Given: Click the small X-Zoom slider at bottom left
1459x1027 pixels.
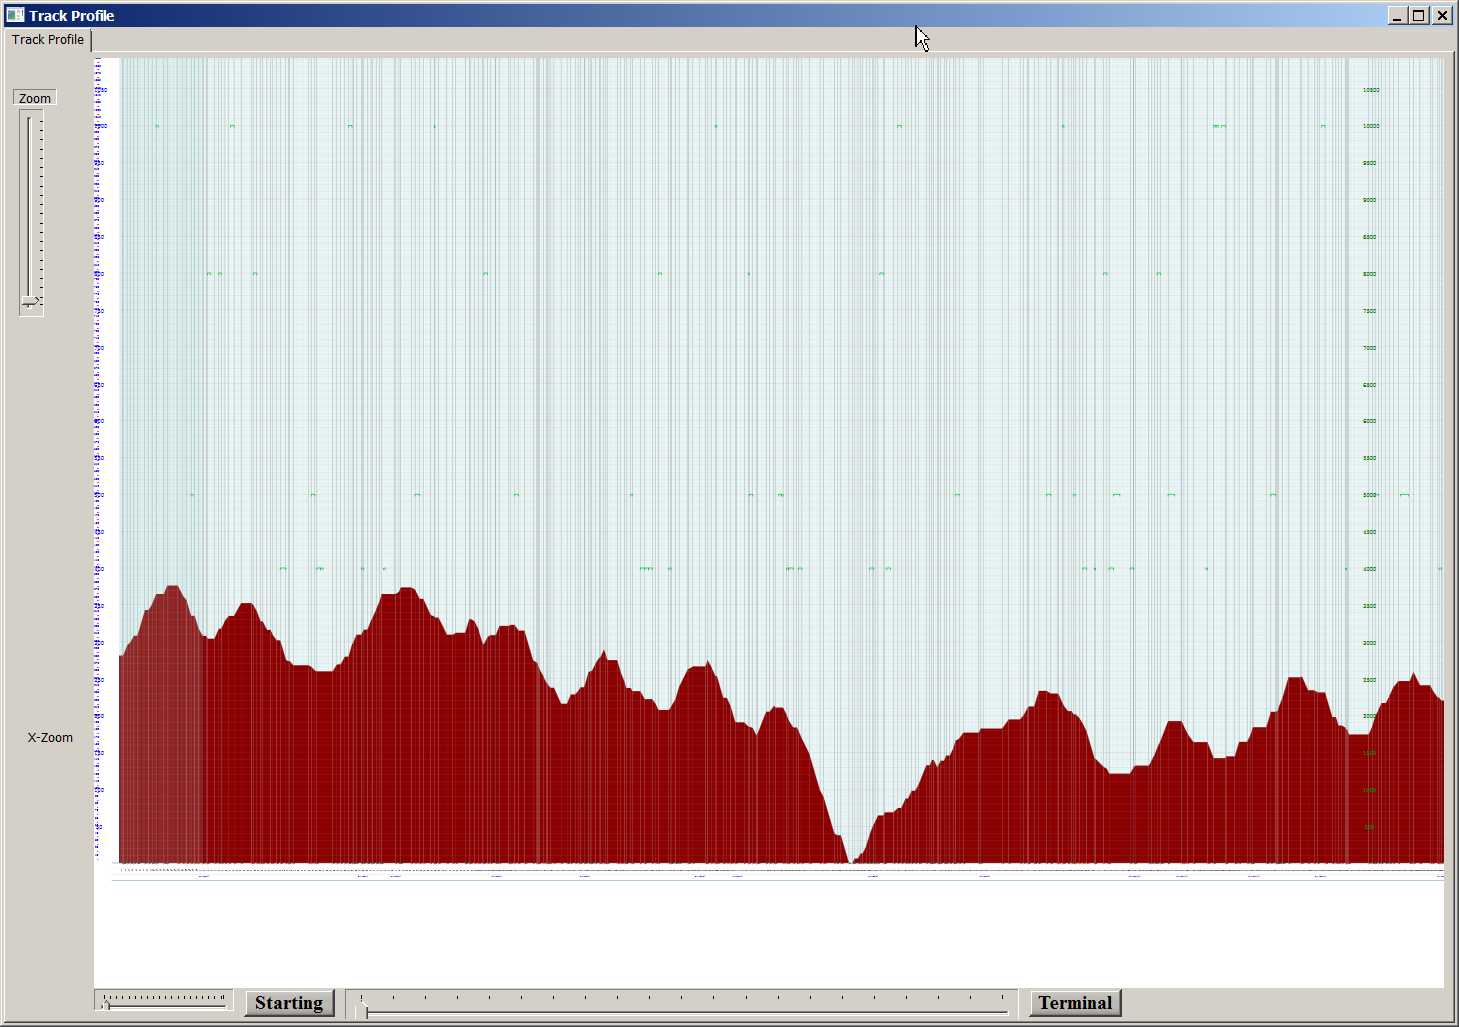Looking at the screenshot, I should click(x=165, y=1001).
